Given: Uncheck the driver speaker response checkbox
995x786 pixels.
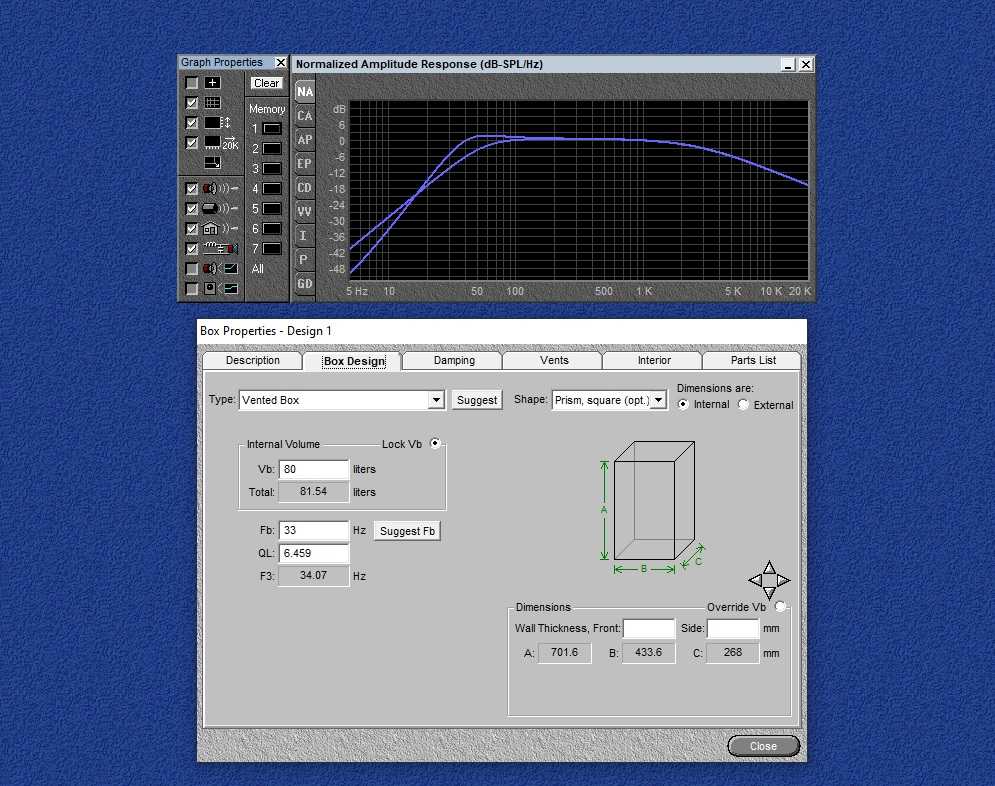Looking at the screenshot, I should coord(192,189).
